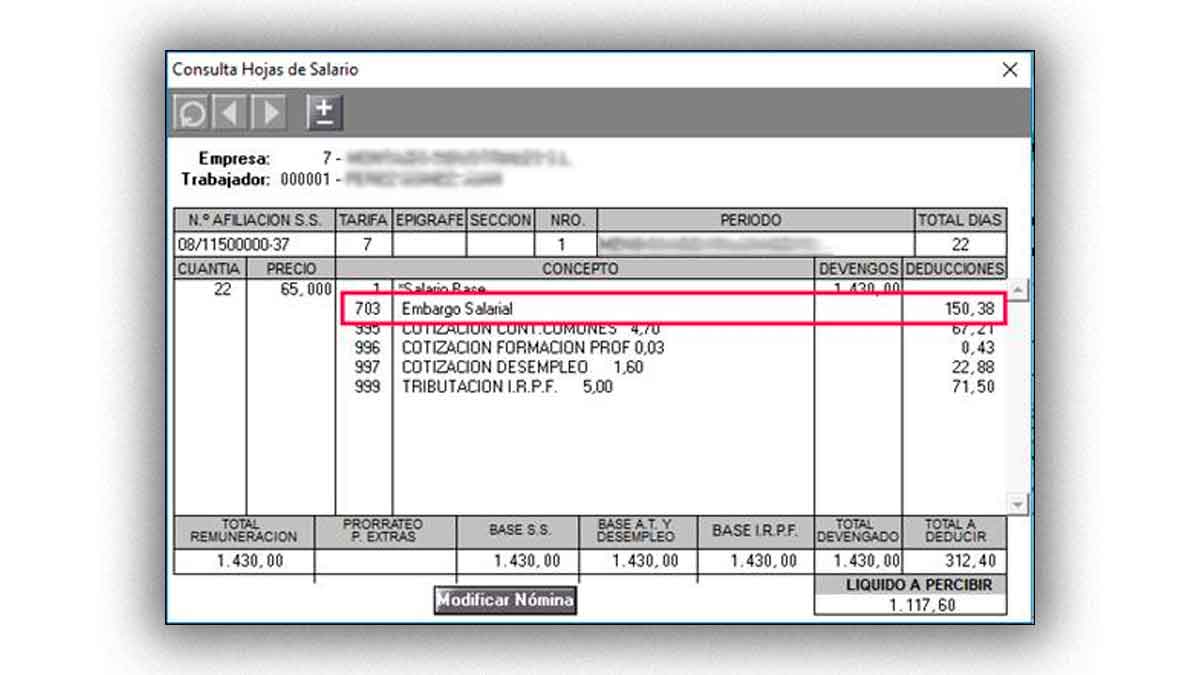Go to the next payslip with right arrow

tap(269, 113)
